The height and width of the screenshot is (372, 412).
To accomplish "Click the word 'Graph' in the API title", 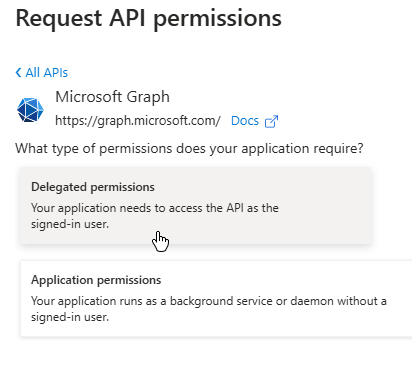I will coord(148,98).
